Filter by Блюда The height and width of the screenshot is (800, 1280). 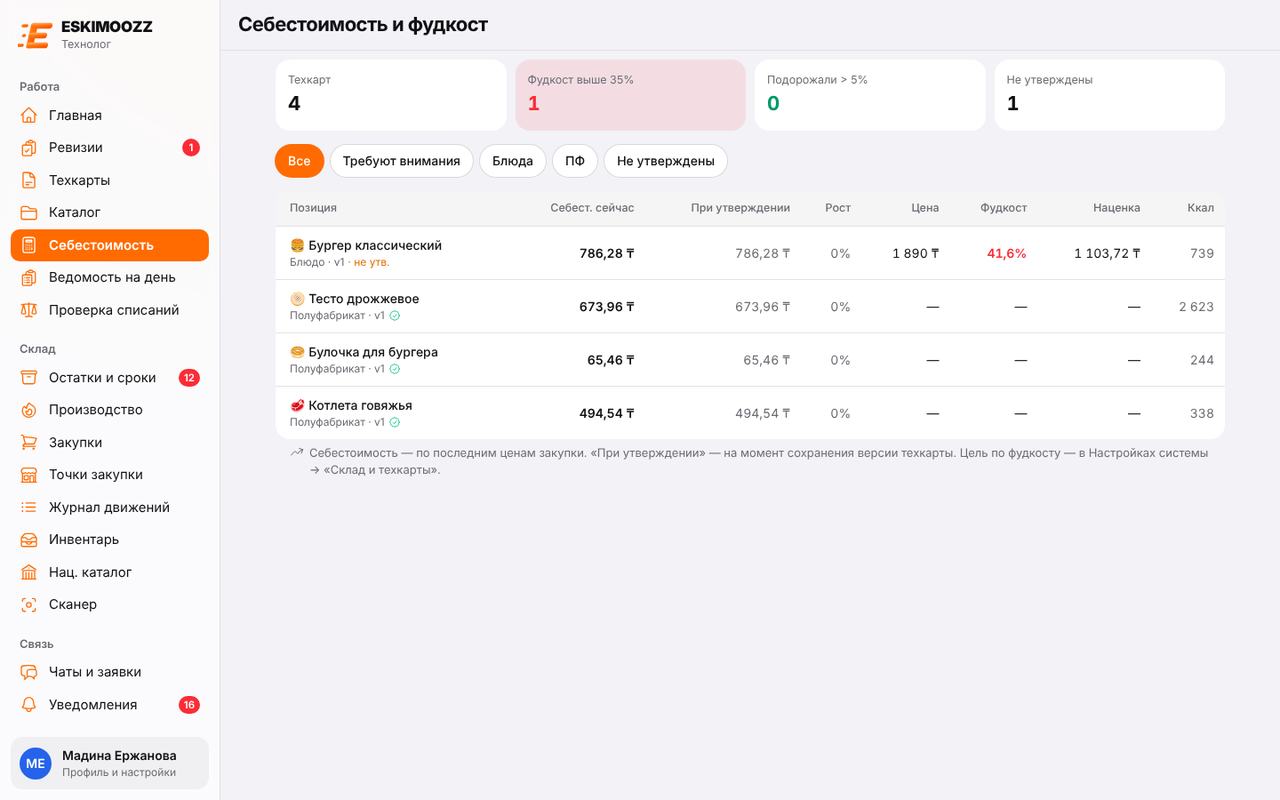tap(512, 161)
